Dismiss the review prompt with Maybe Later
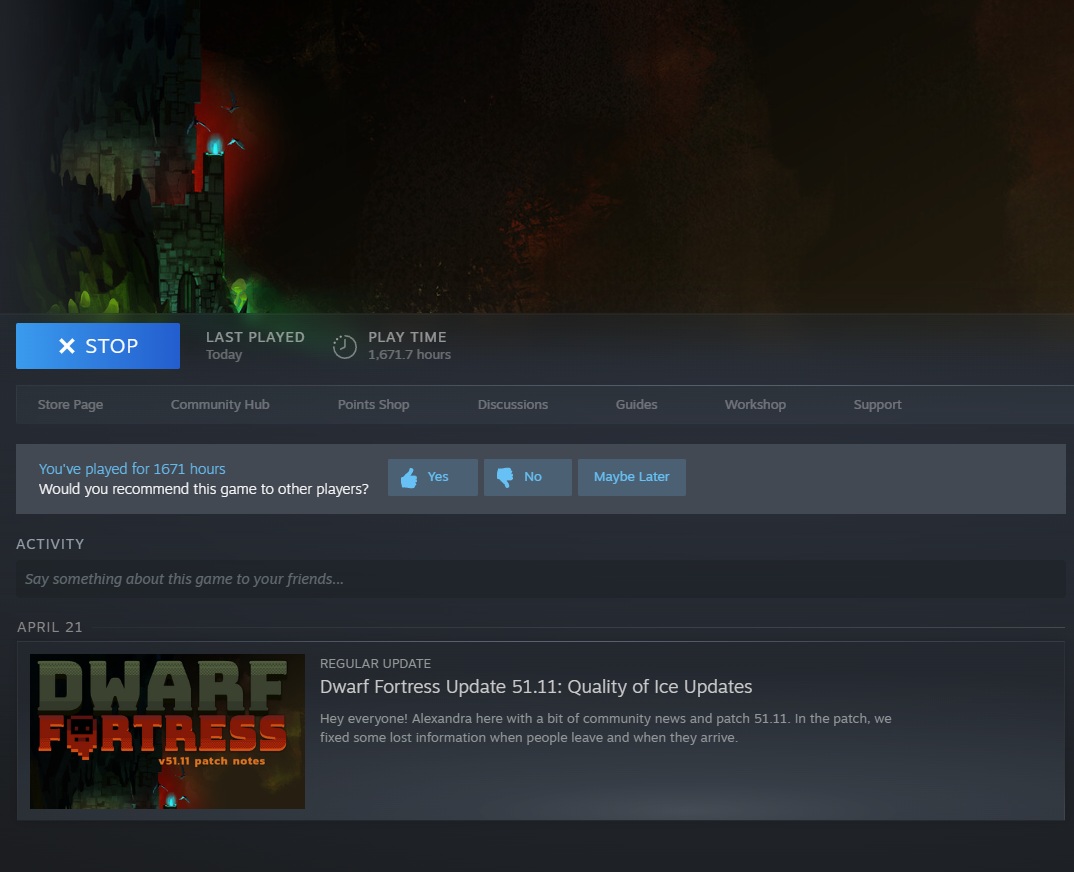The width and height of the screenshot is (1074, 872). tap(632, 477)
